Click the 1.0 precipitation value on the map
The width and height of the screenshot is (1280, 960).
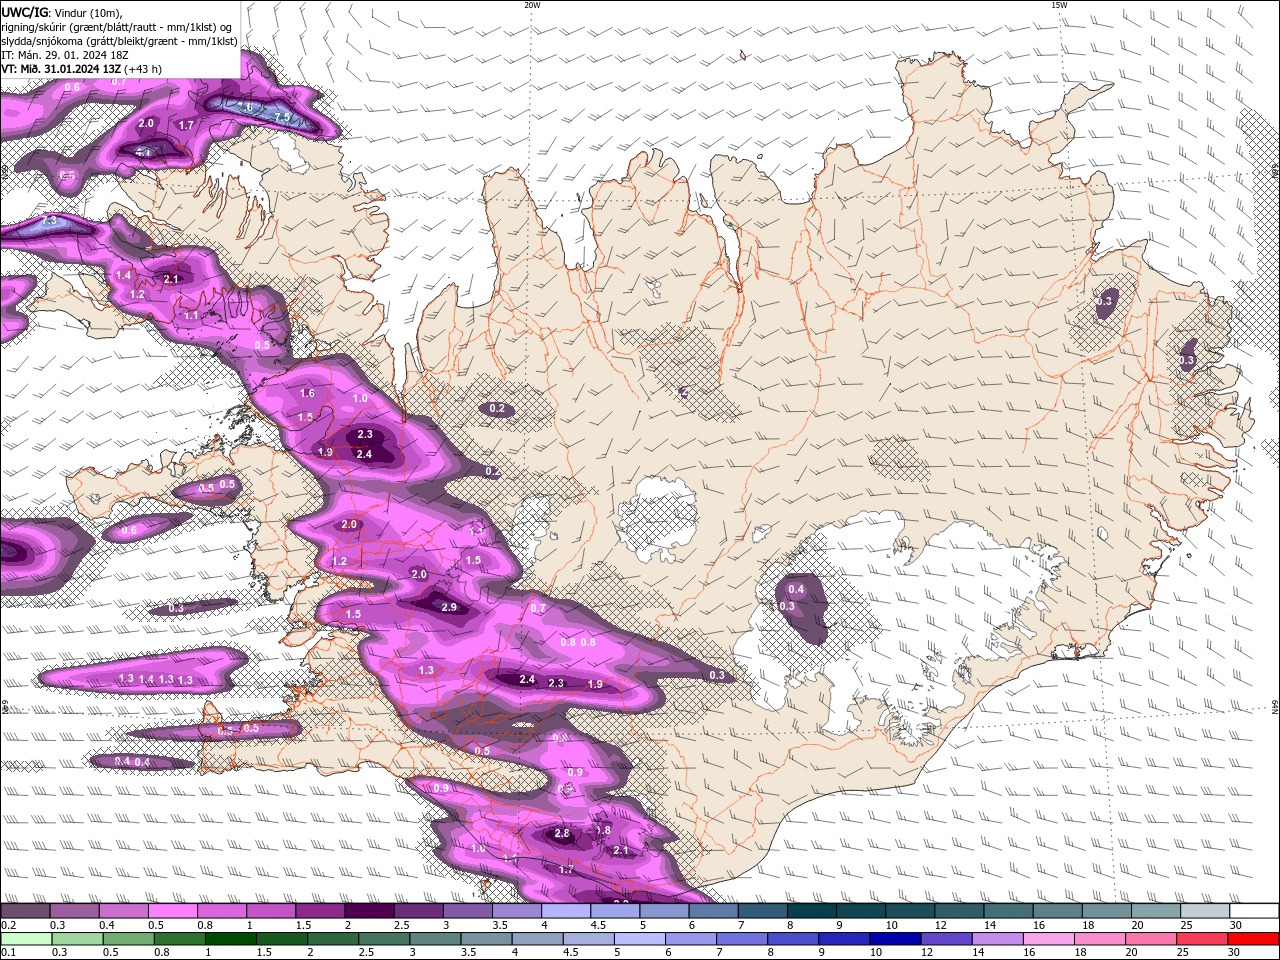coord(360,398)
